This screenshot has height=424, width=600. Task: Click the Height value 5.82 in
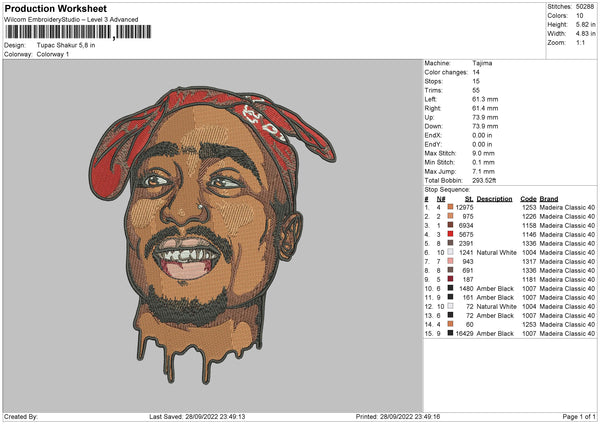tap(585, 24)
